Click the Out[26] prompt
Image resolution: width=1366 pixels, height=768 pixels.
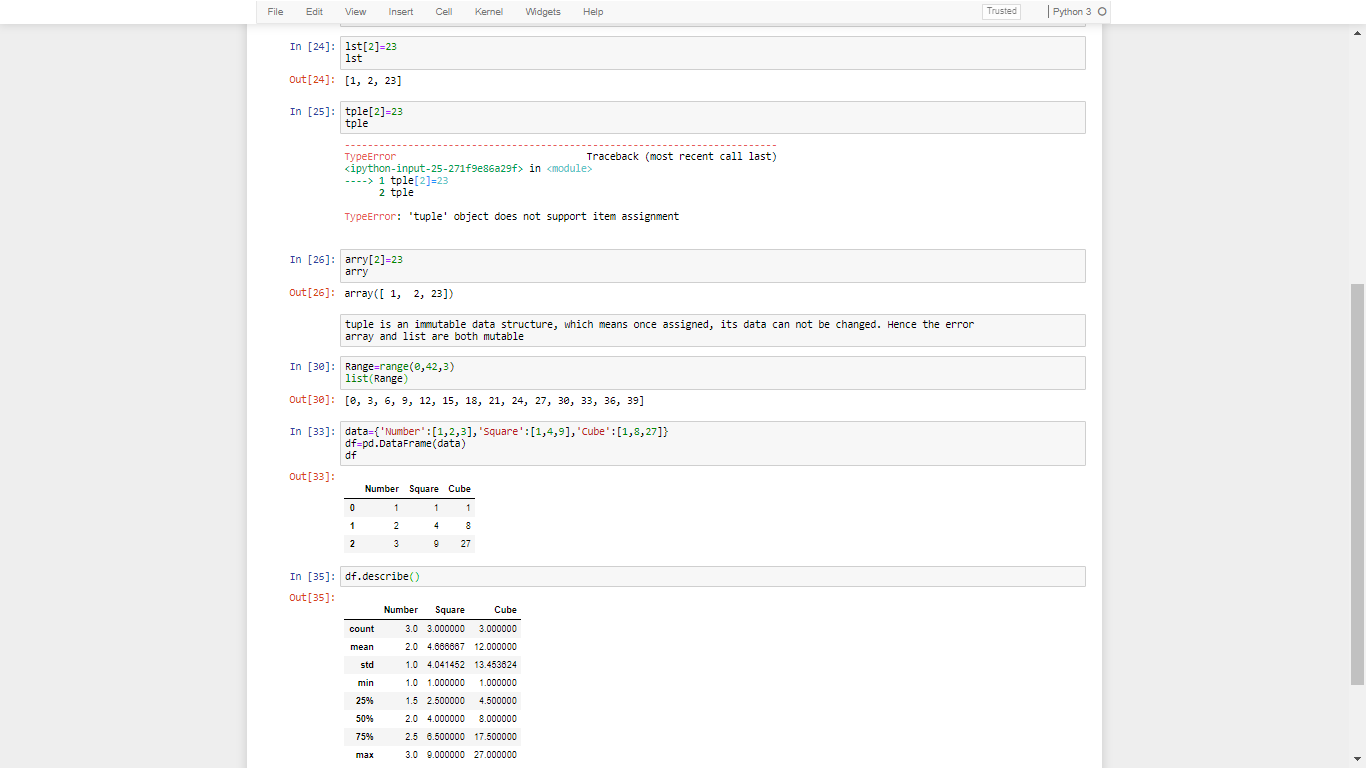pos(312,293)
